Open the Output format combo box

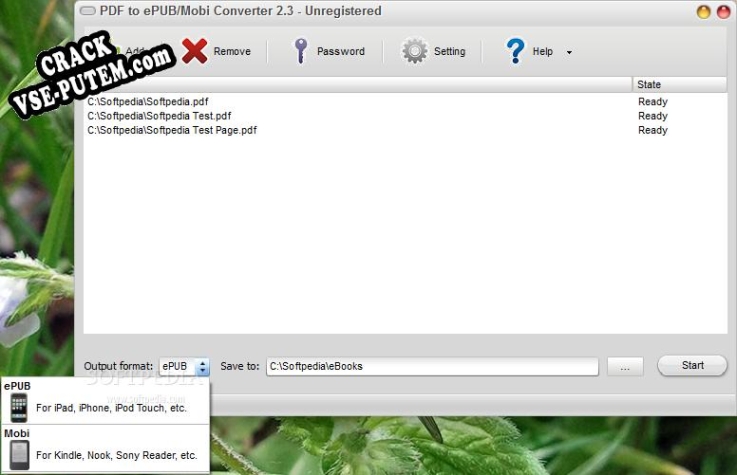click(184, 366)
